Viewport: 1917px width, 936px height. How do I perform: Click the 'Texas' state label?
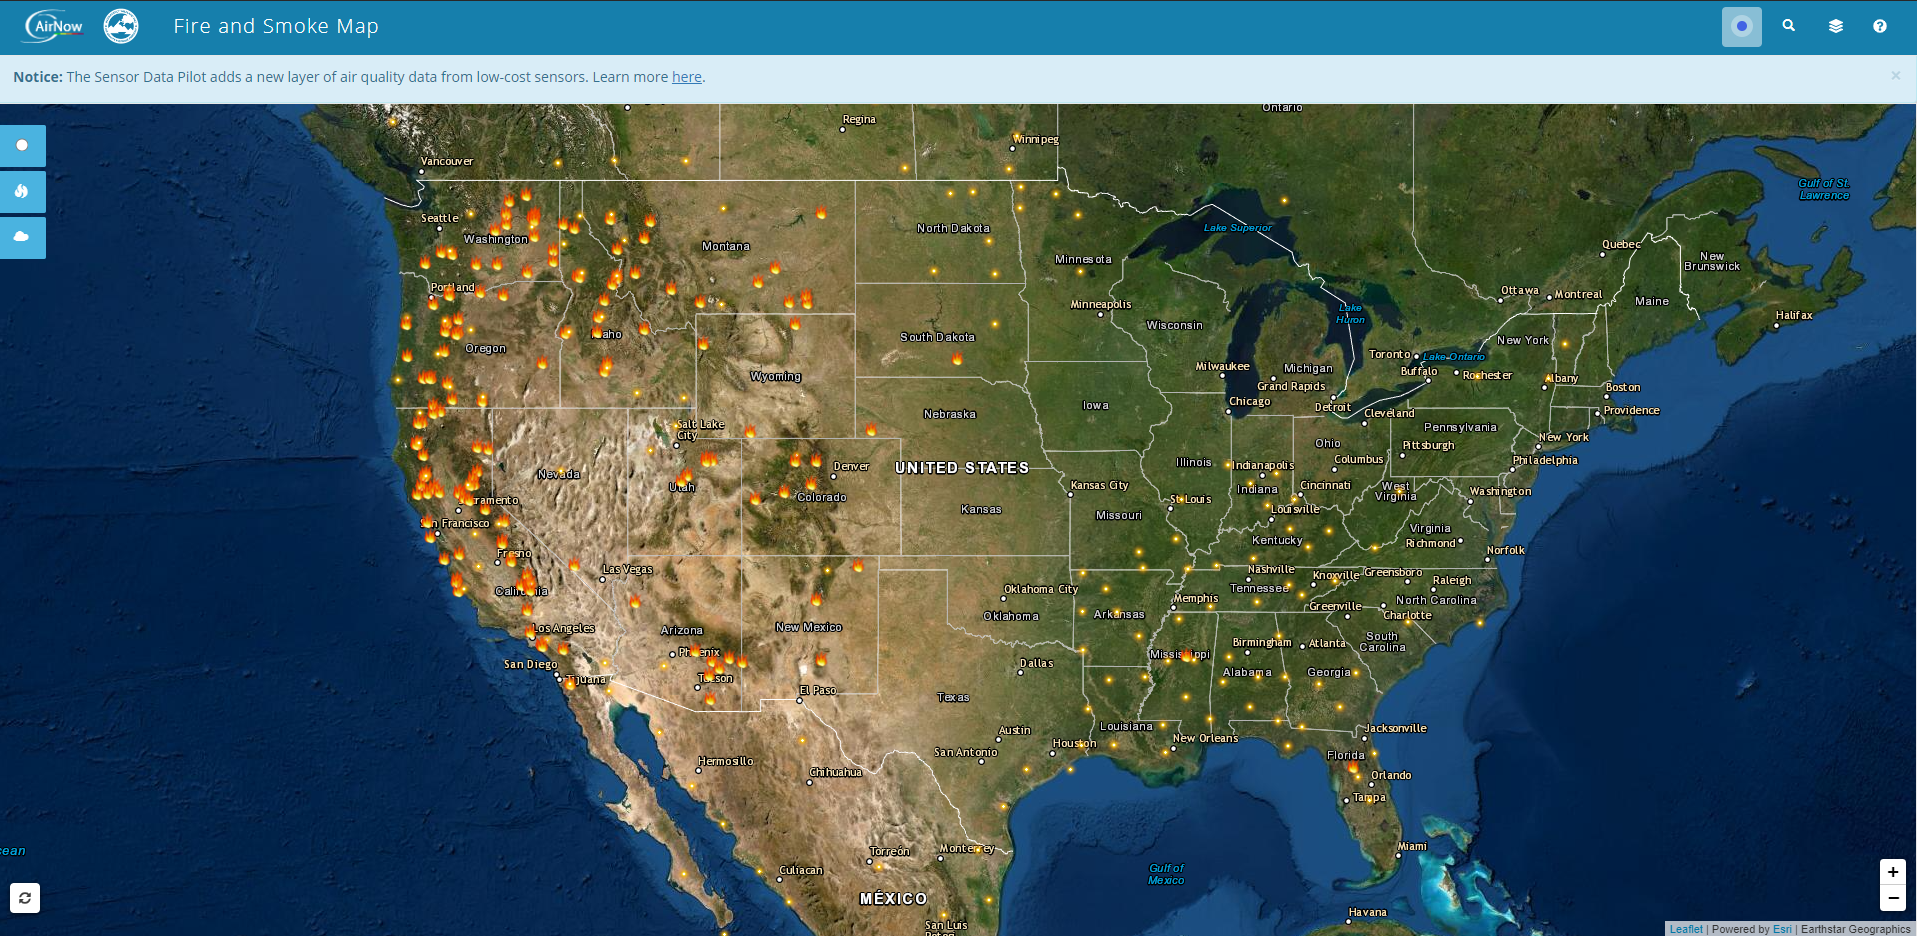(x=953, y=697)
